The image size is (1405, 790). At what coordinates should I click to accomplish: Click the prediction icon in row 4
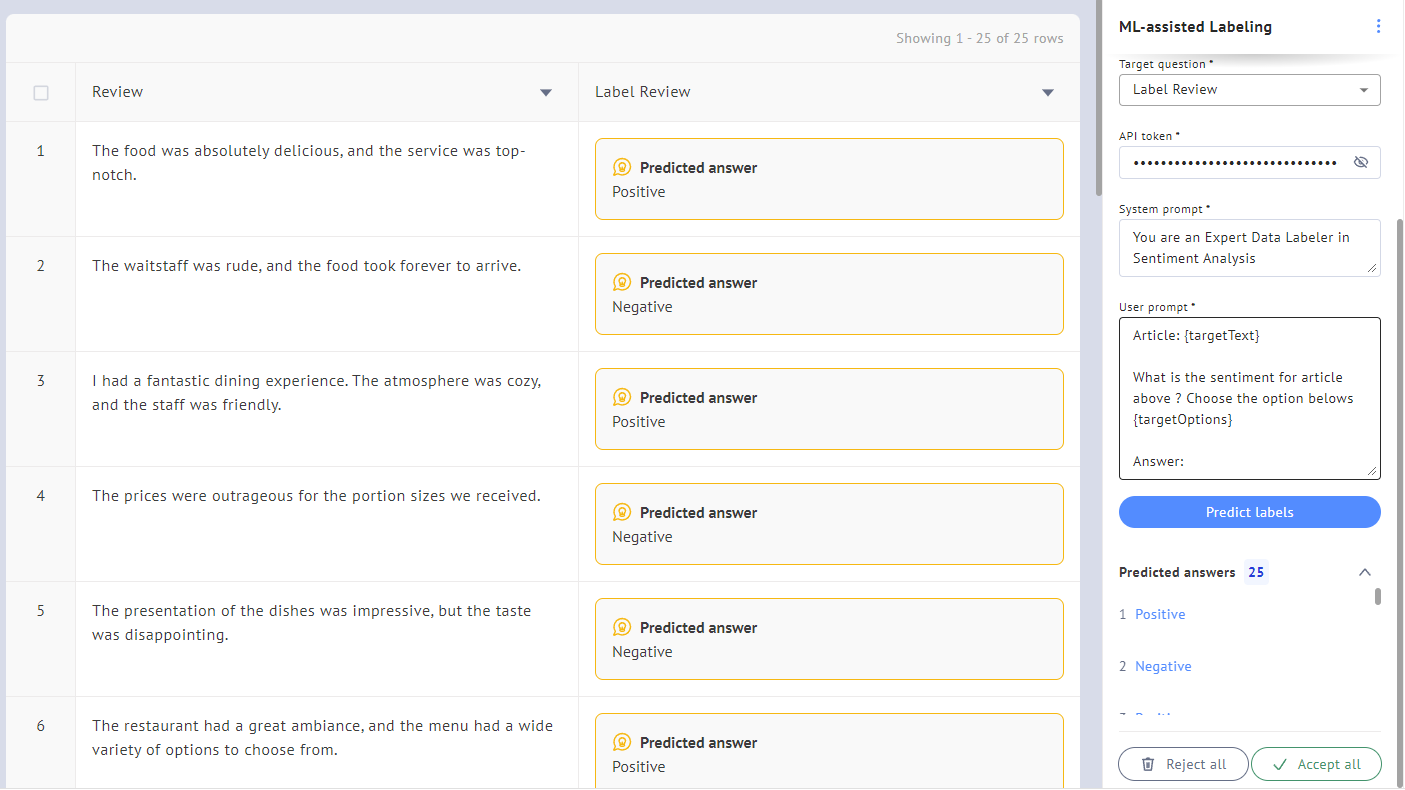point(622,513)
